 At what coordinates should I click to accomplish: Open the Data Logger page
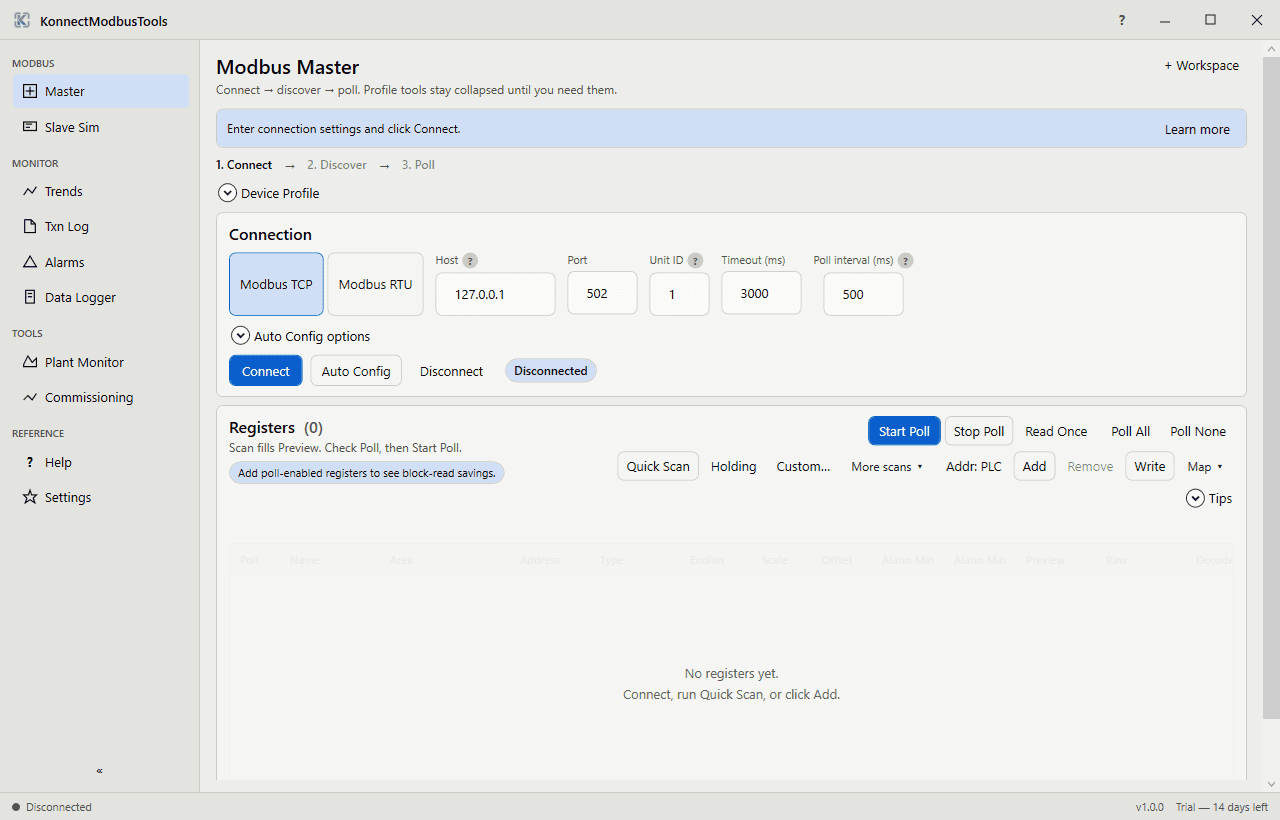pyautogui.click(x=101, y=297)
